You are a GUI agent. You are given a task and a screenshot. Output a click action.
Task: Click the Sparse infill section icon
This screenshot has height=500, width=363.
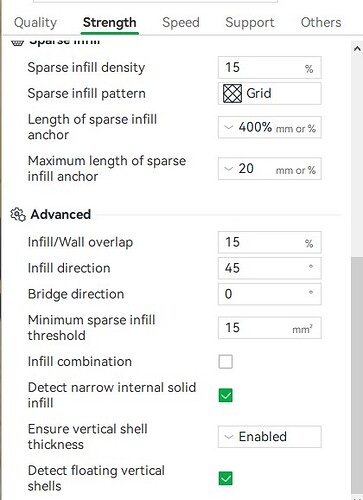point(17,43)
